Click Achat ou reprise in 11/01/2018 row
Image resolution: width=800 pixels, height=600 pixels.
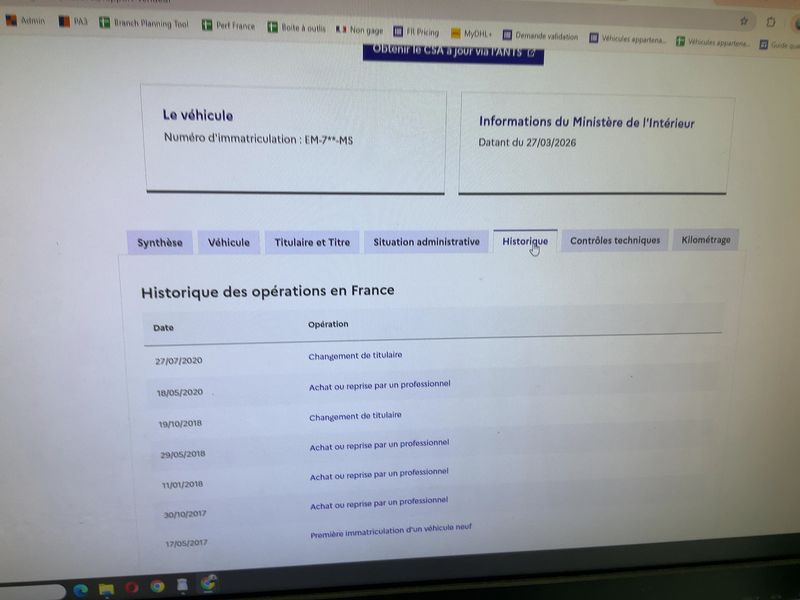[x=379, y=474]
